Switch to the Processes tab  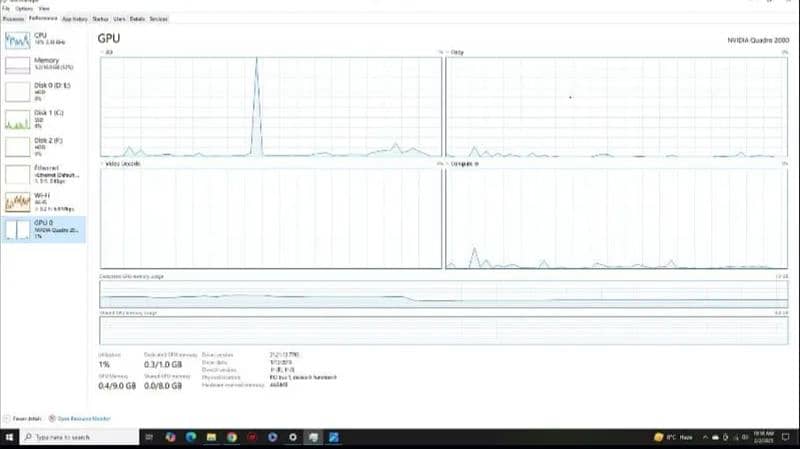point(13,19)
